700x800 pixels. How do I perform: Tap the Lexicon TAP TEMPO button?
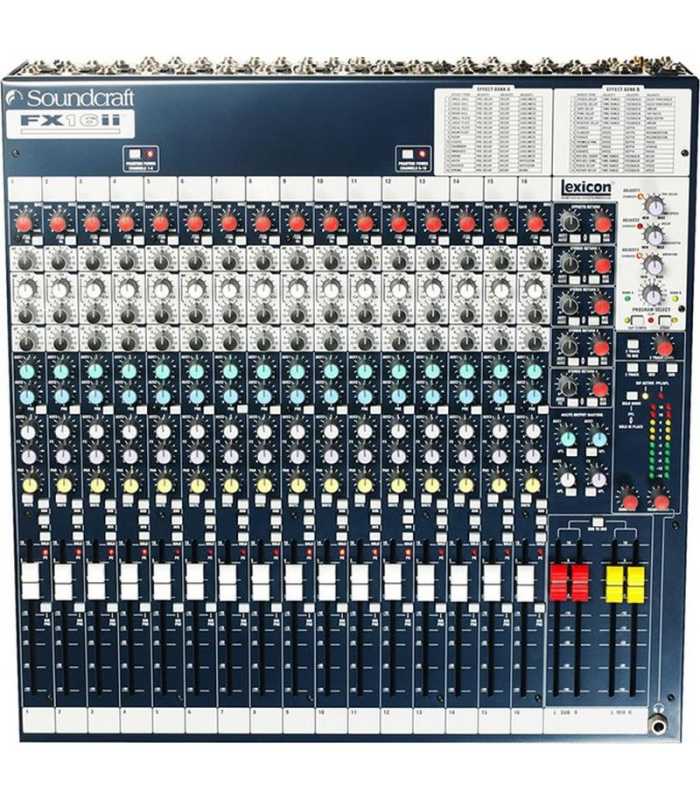point(636,321)
